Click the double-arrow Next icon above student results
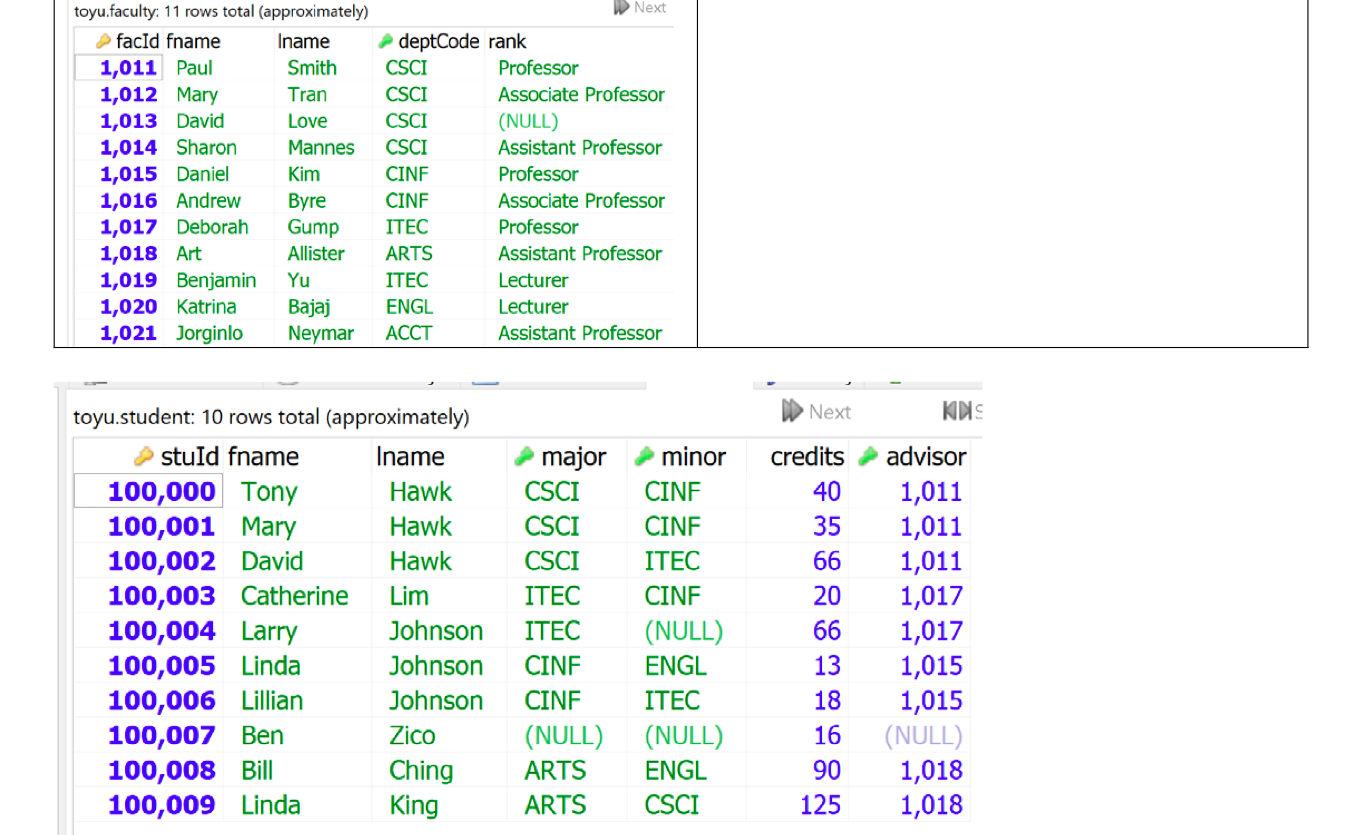 791,411
